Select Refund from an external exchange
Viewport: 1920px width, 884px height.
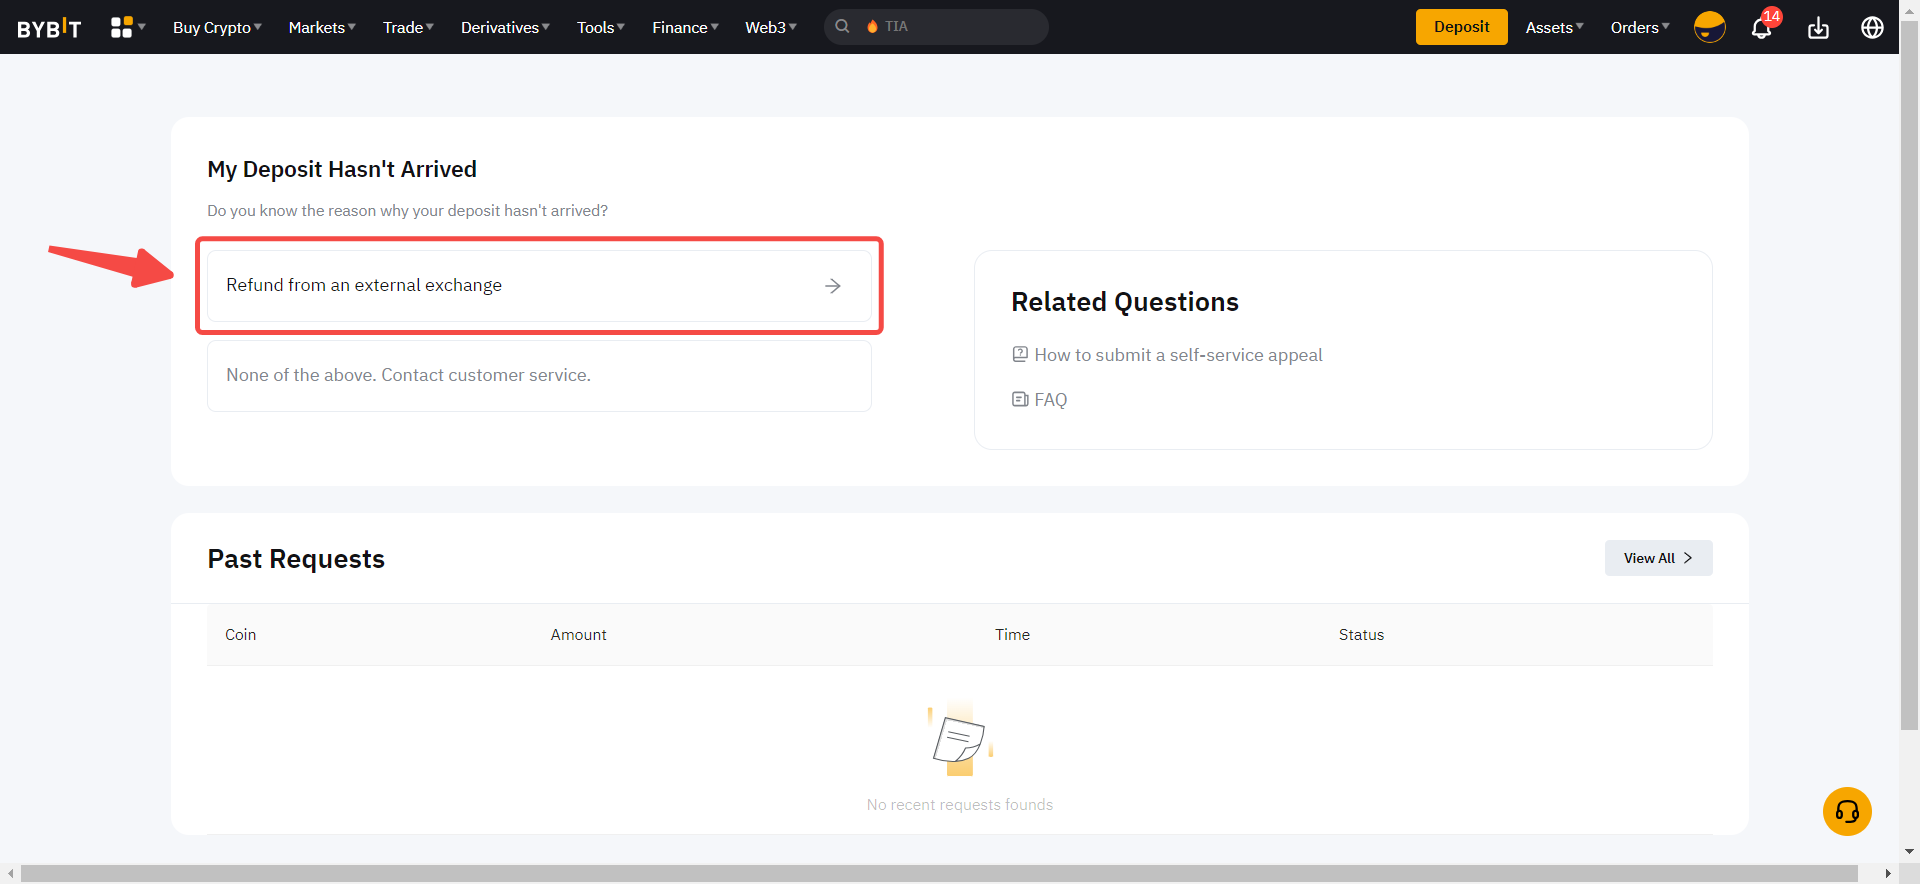(538, 286)
